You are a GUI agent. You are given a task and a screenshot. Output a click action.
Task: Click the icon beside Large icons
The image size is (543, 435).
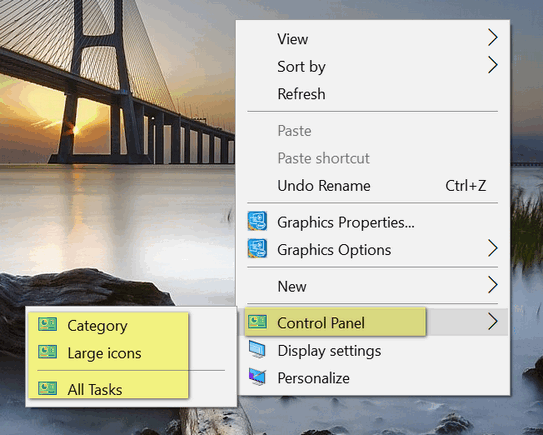point(47,352)
